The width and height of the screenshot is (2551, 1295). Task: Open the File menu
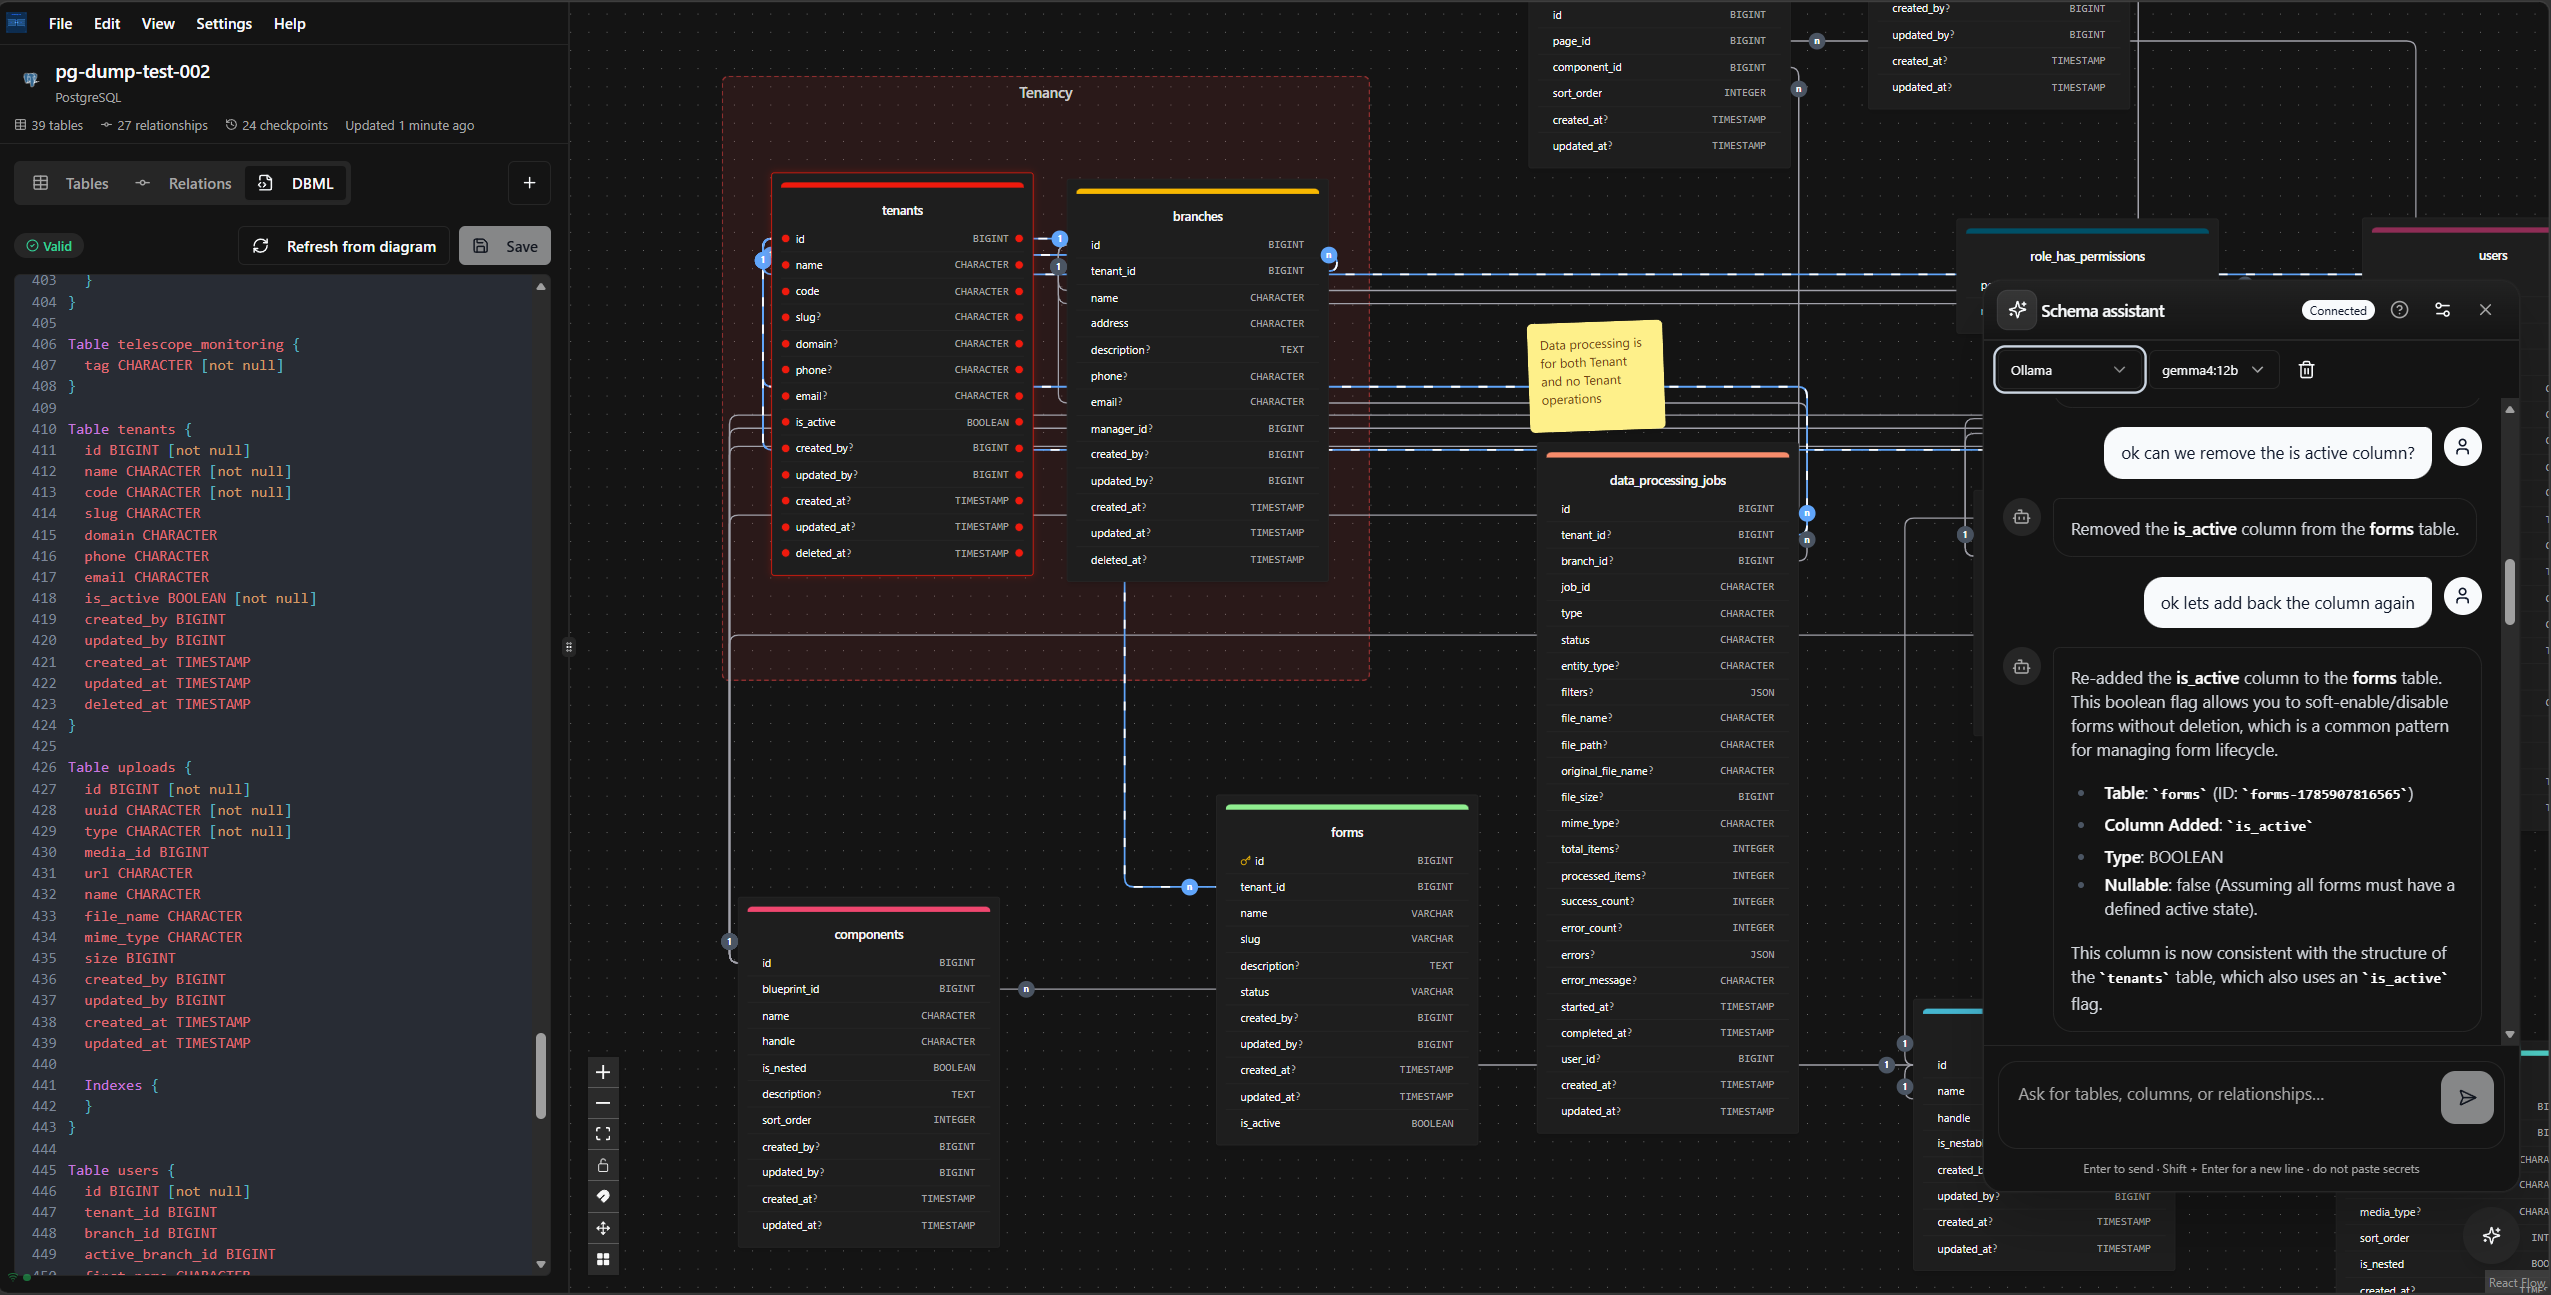pos(60,23)
